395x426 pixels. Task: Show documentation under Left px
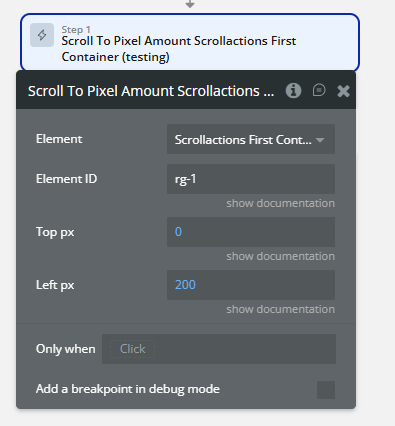280,309
